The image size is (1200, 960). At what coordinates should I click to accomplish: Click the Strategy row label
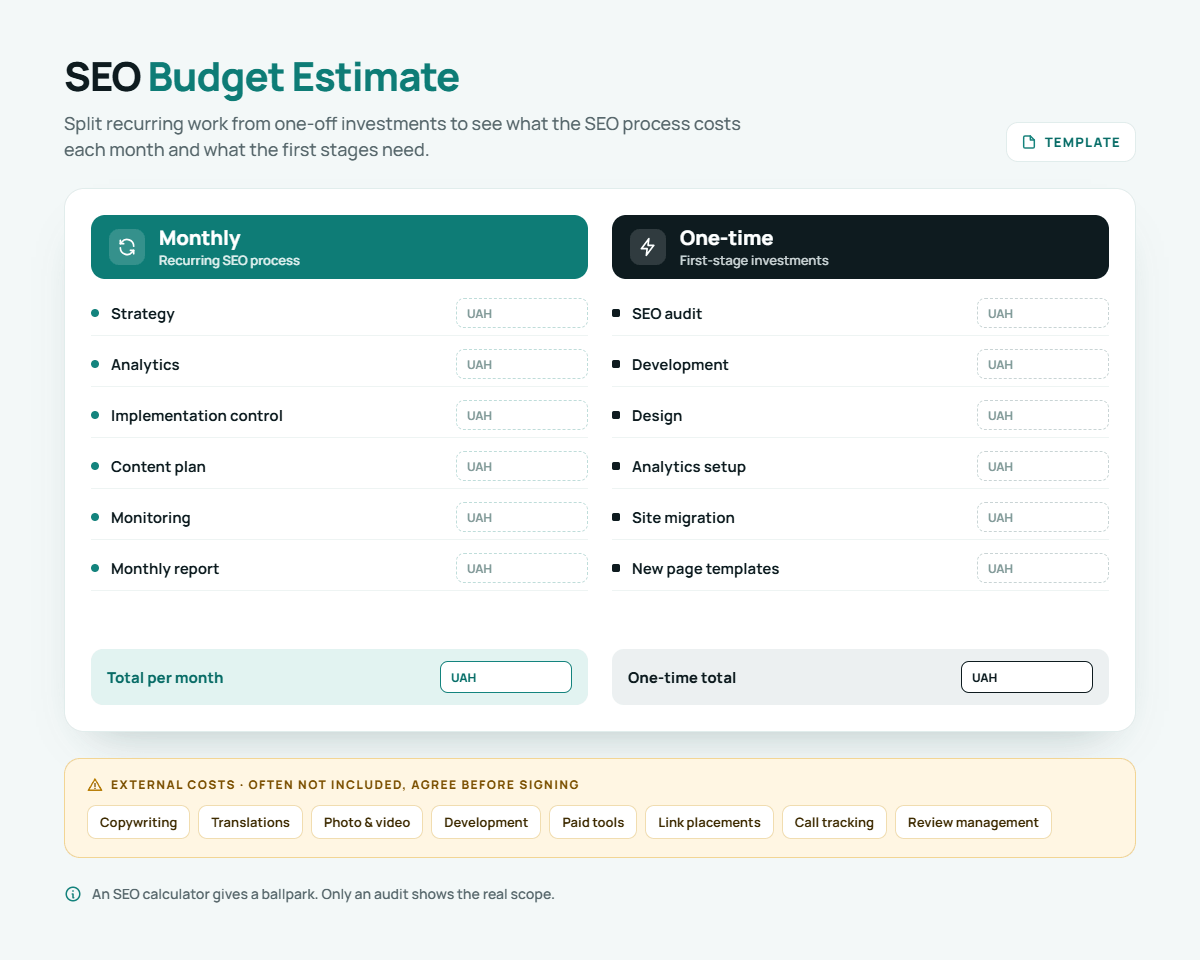(x=143, y=313)
